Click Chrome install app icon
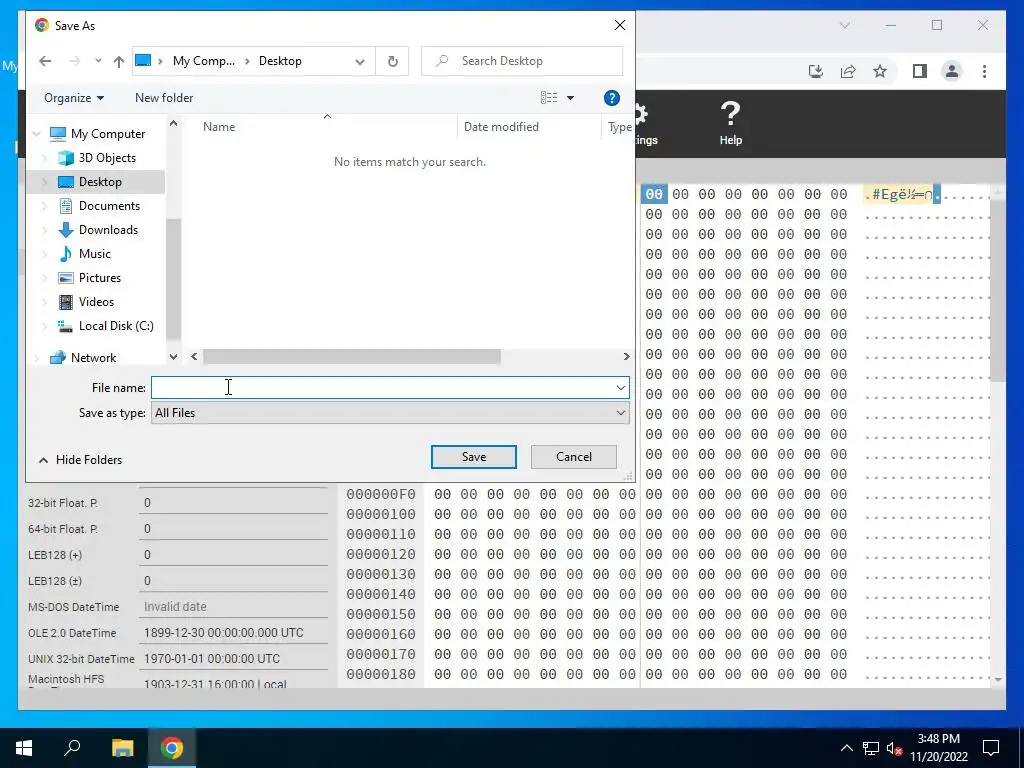 pos(816,71)
